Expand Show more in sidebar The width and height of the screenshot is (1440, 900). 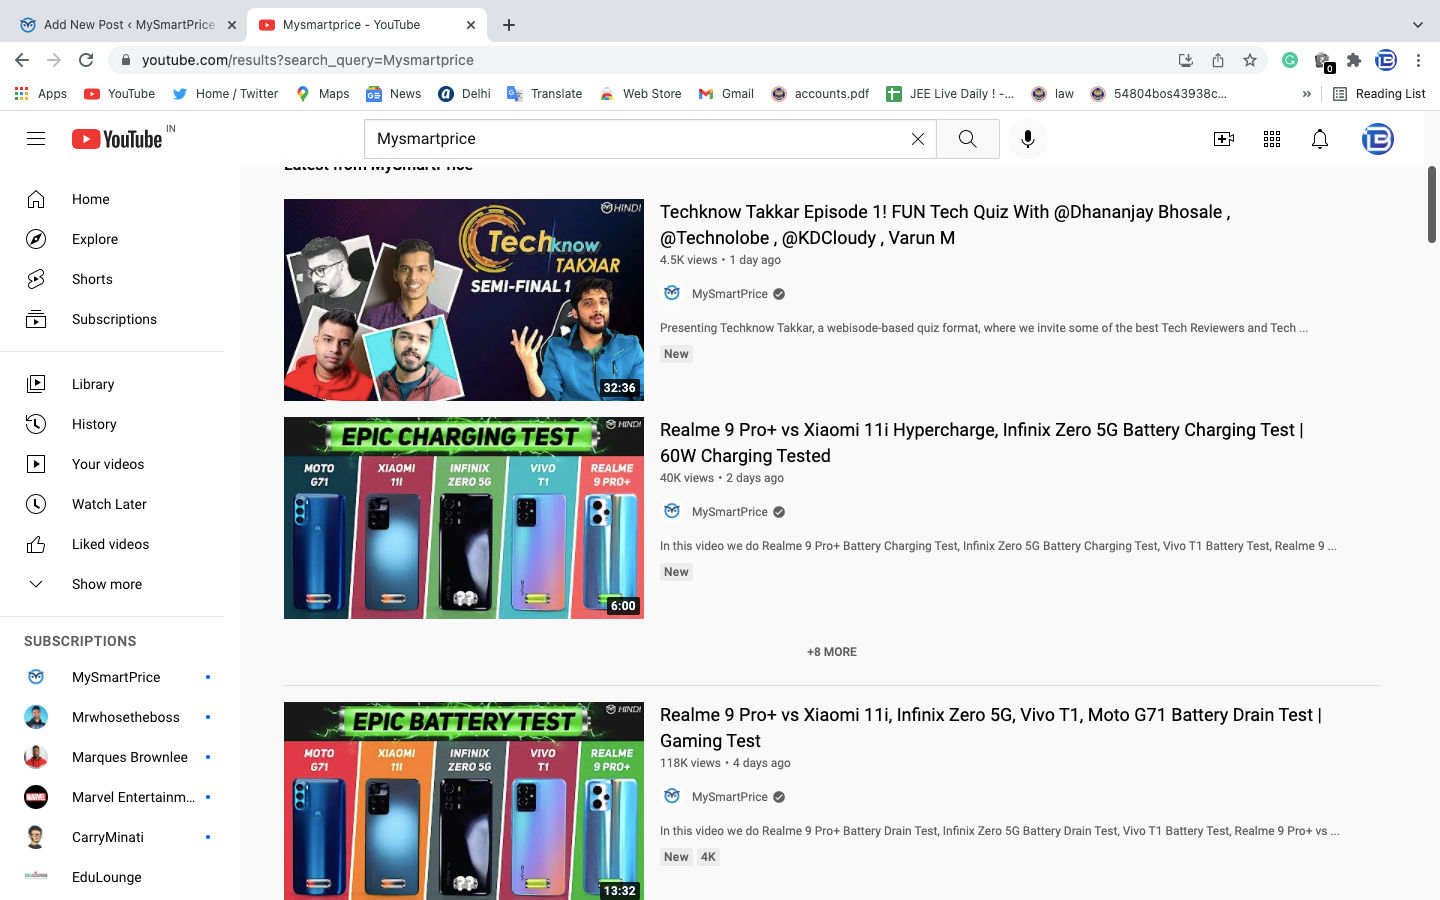[x=112, y=584]
